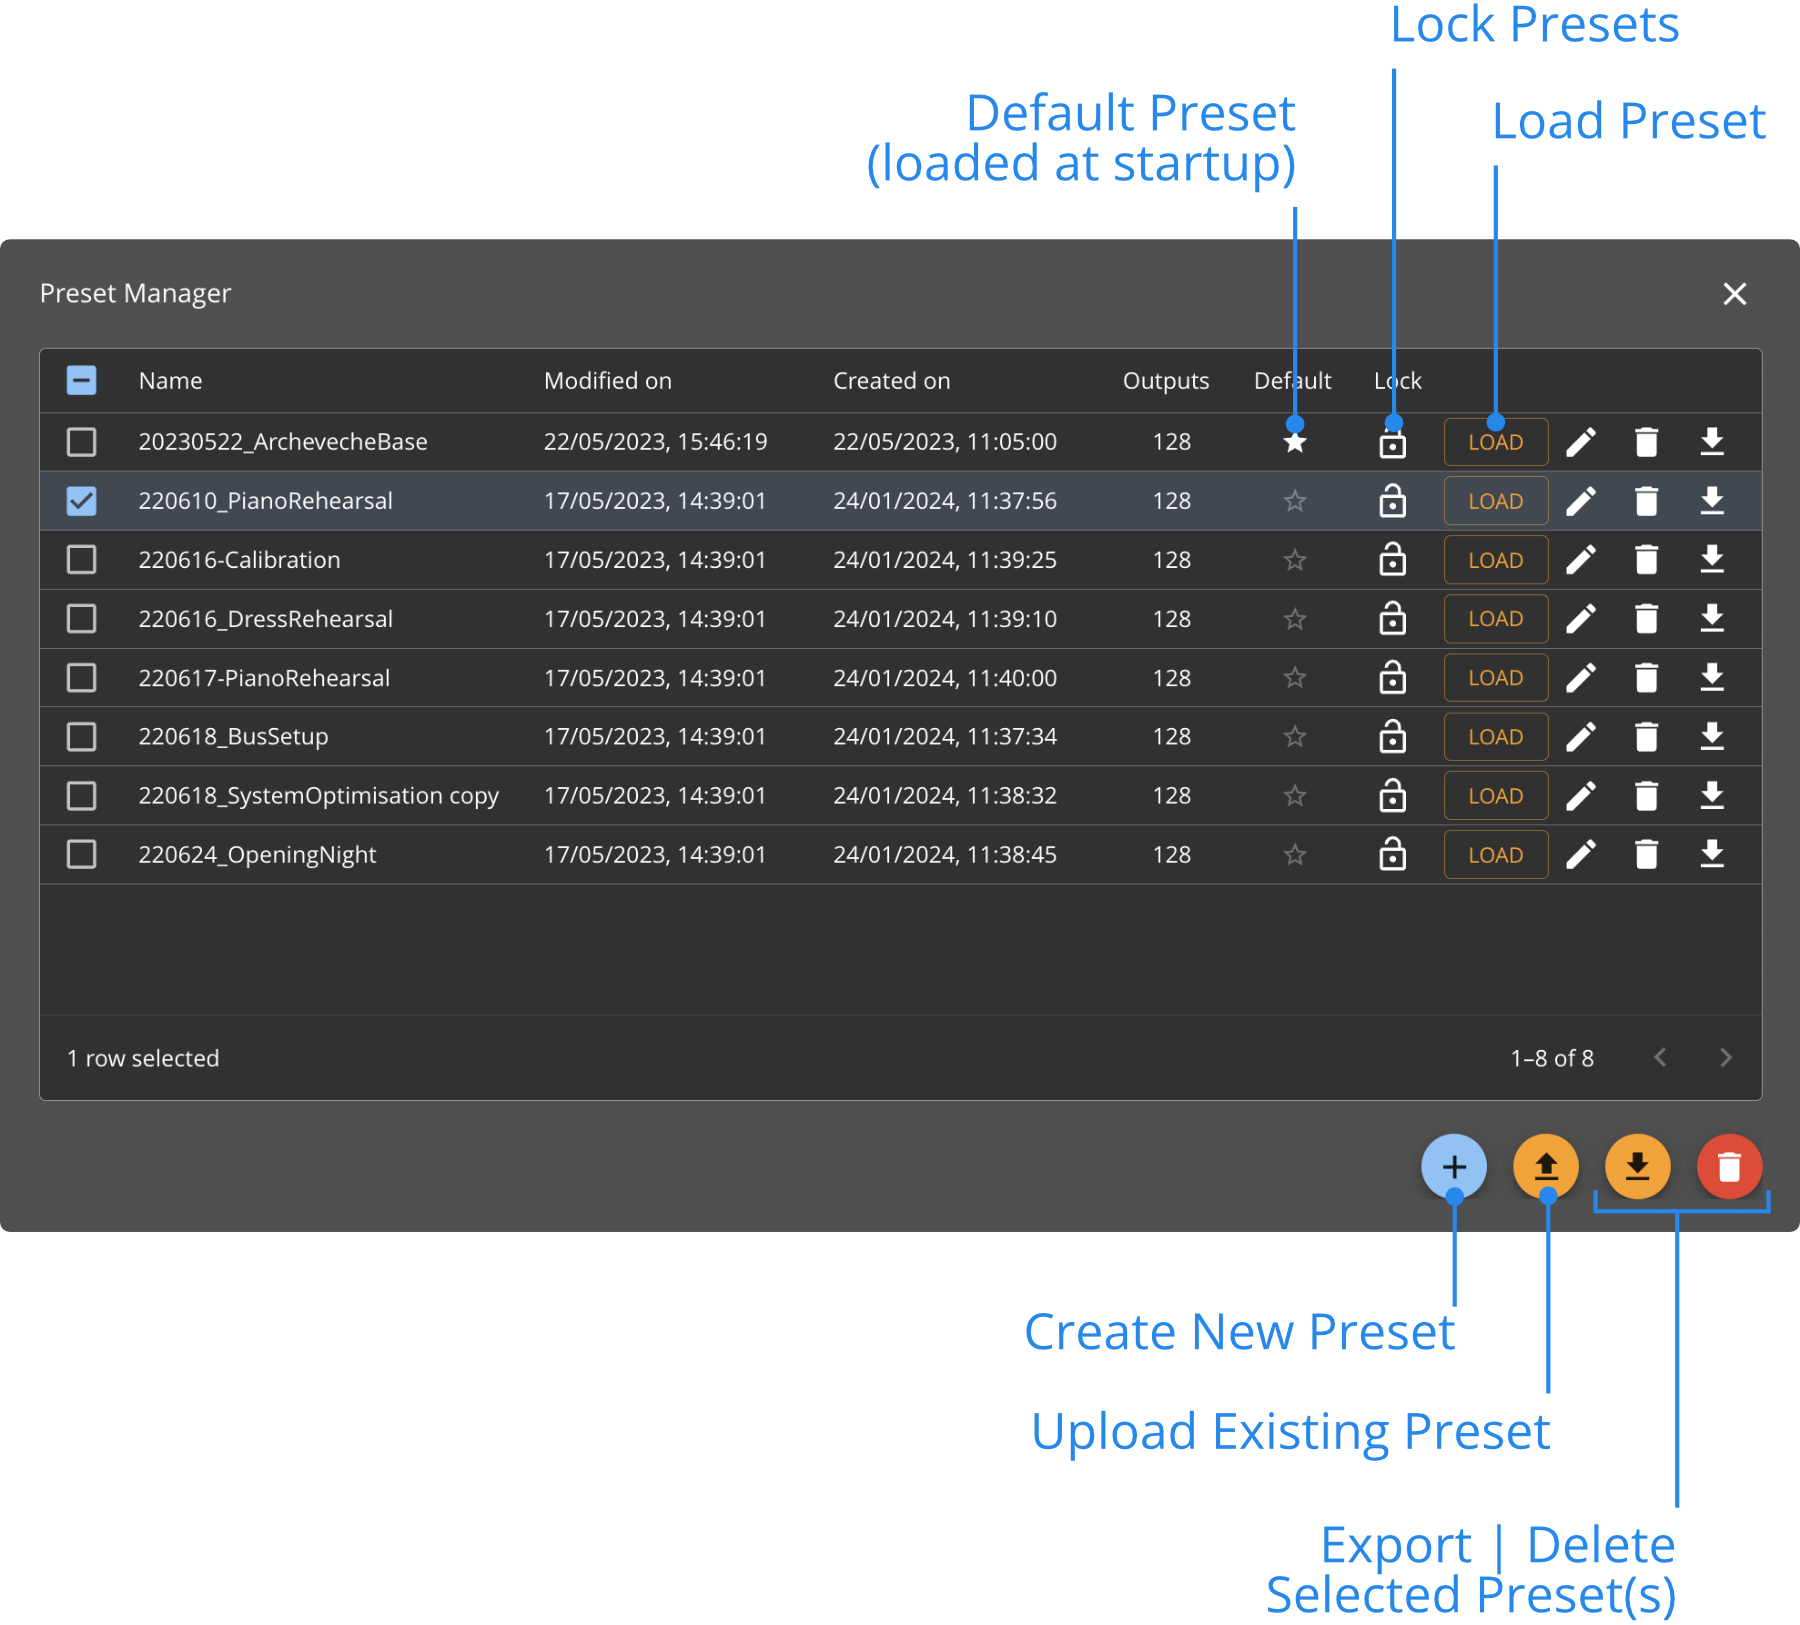
Task: Export the selected presets
Action: pyautogui.click(x=1637, y=1166)
